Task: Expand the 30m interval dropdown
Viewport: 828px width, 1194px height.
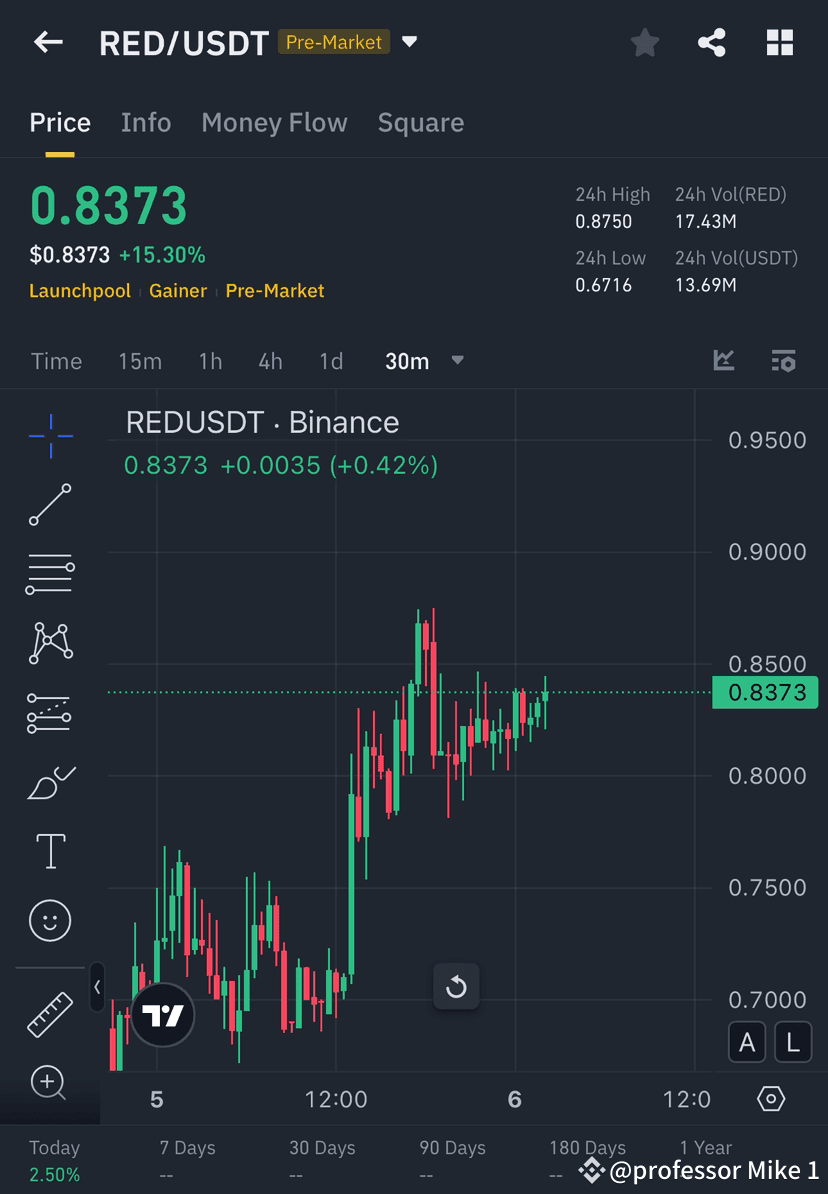Action: click(457, 361)
